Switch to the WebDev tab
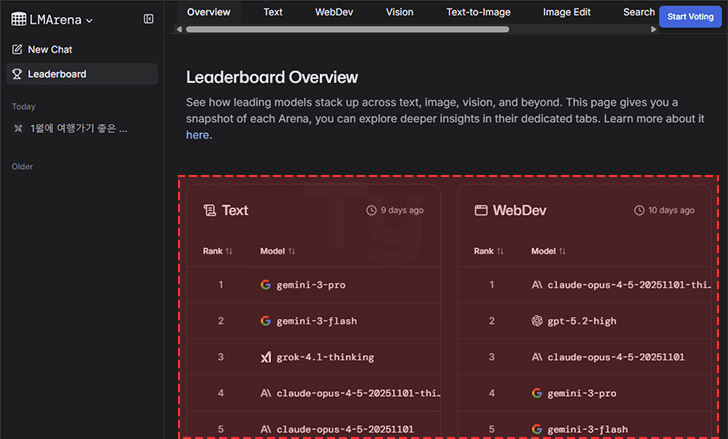This screenshot has height=439, width=728. tap(334, 12)
